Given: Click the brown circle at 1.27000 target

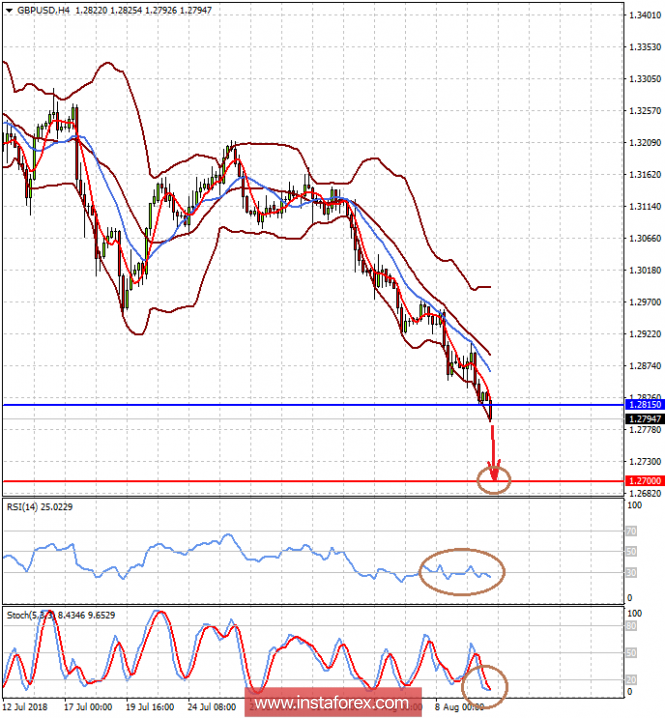Looking at the screenshot, I should tap(494, 481).
